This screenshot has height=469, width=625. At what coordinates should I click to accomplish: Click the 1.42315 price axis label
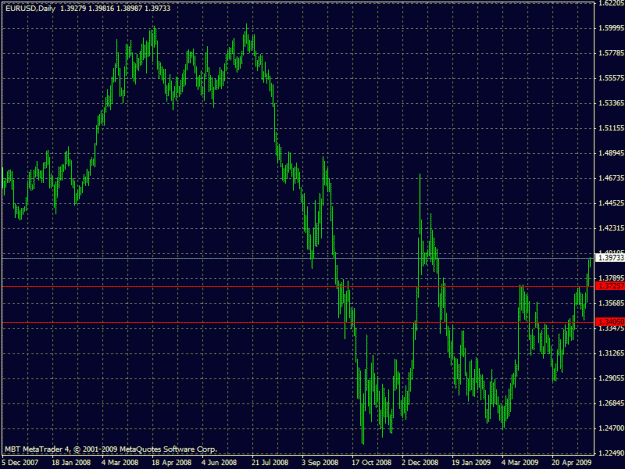click(611, 228)
